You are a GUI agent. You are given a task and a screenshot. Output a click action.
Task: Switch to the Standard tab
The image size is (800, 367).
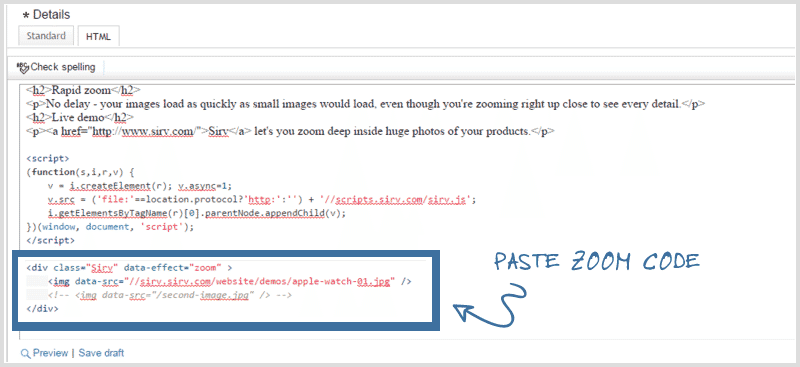click(x=46, y=36)
